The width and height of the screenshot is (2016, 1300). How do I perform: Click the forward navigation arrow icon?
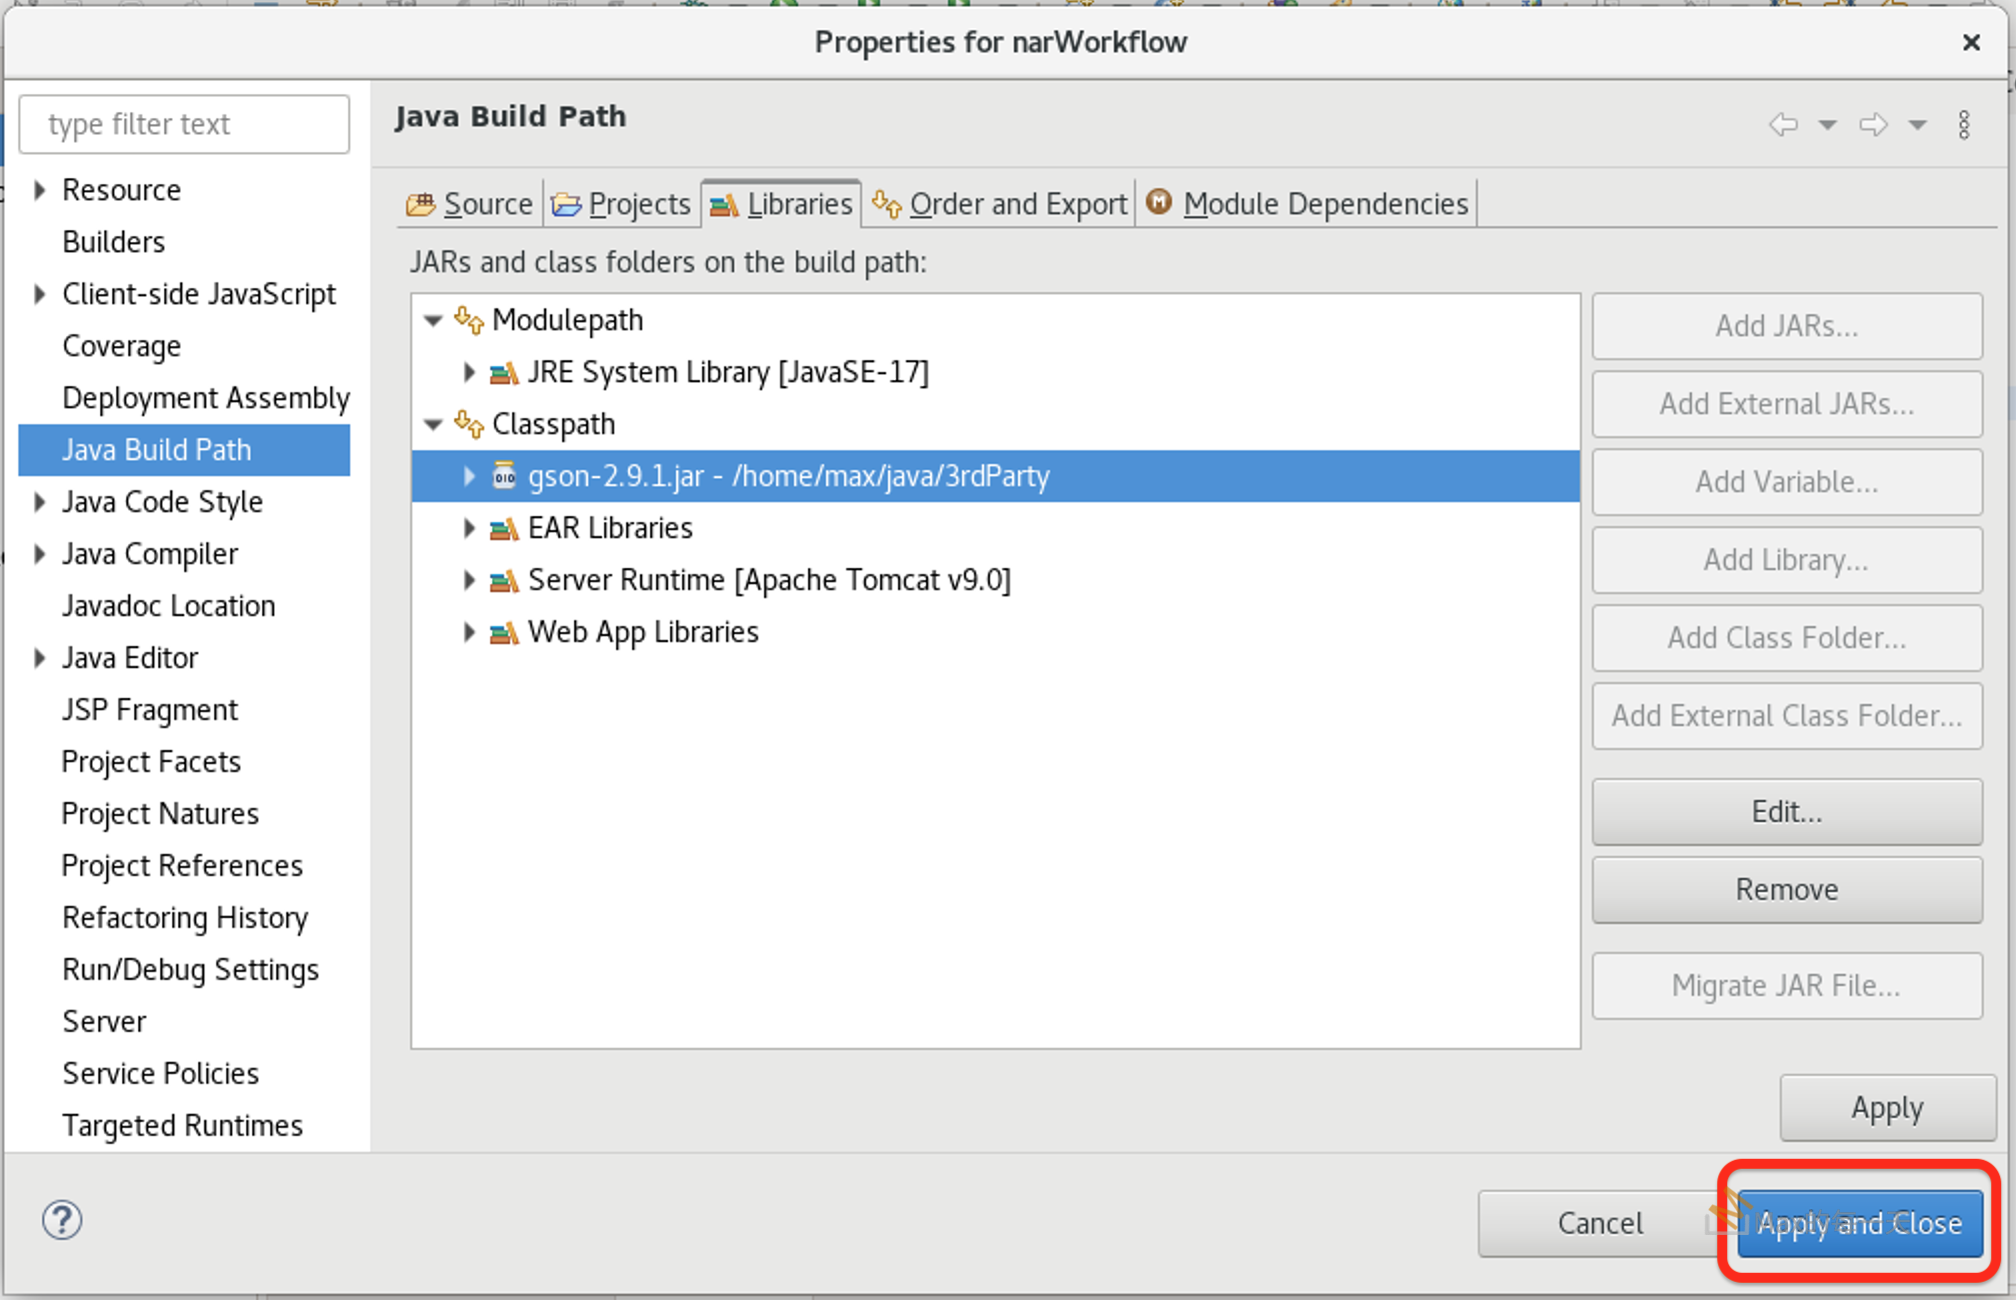(1872, 125)
